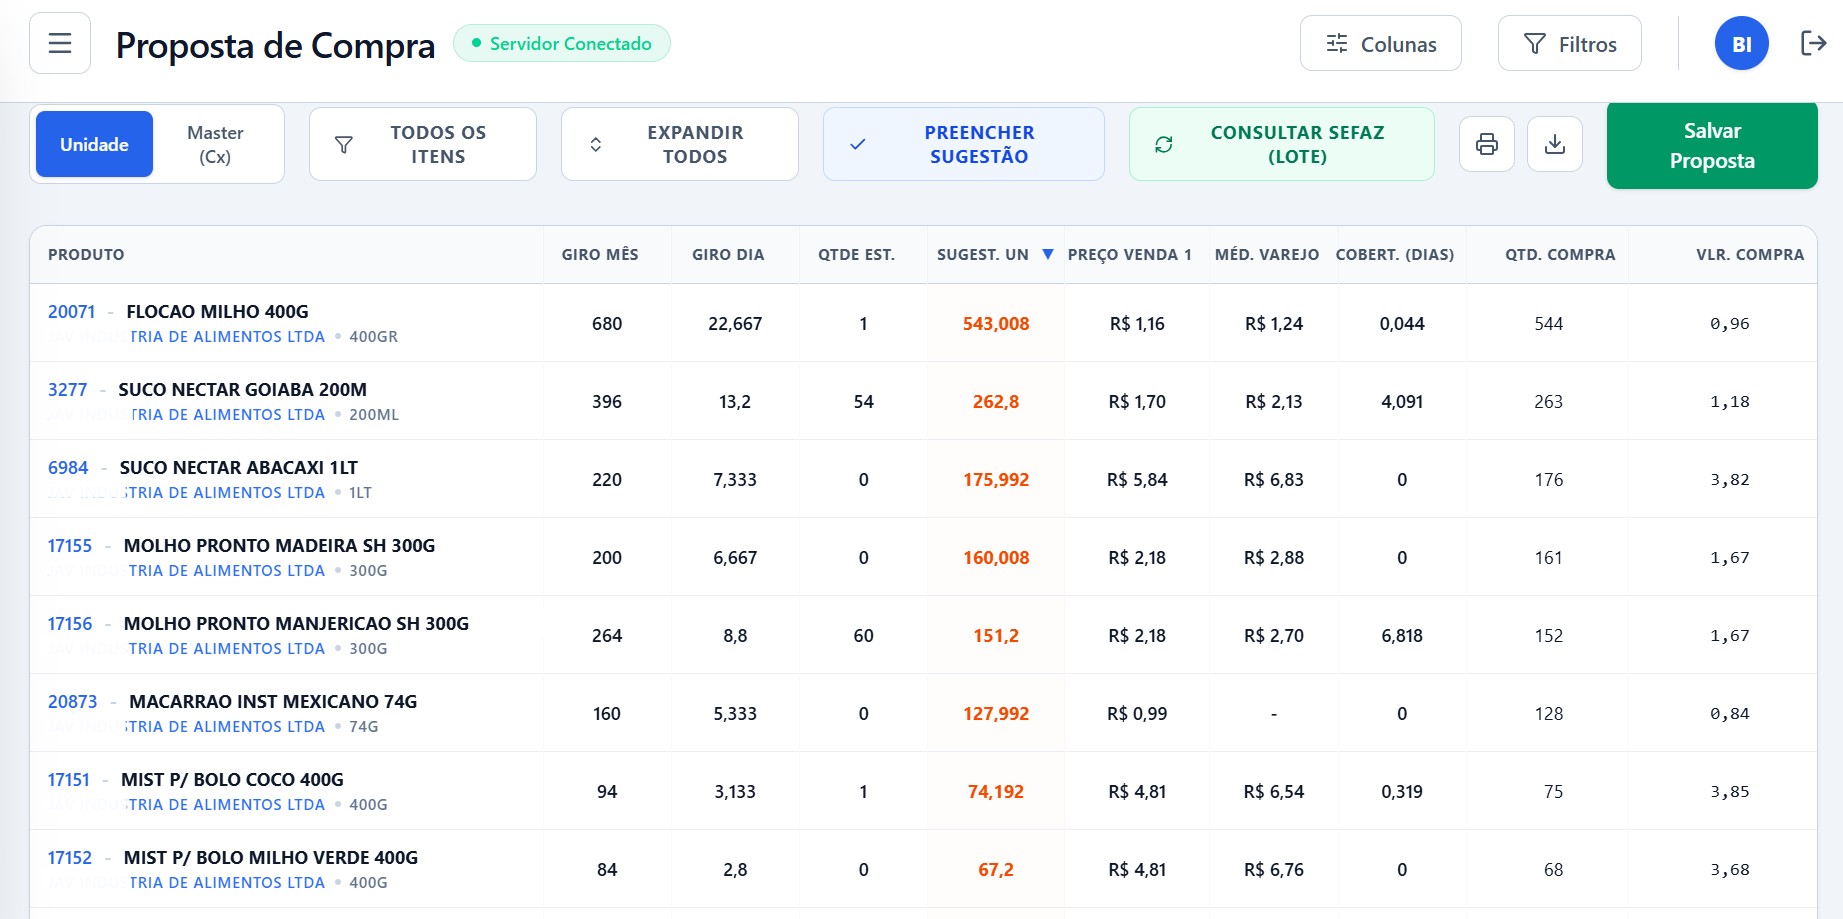Sort by Produto column header

pos(86,254)
